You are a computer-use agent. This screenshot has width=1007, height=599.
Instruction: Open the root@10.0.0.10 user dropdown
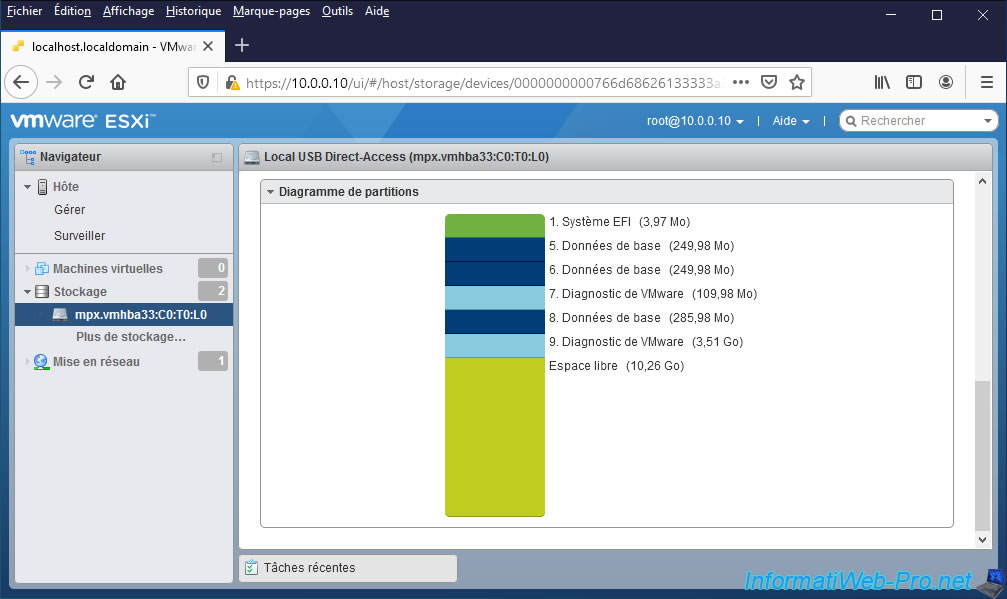click(x=695, y=121)
